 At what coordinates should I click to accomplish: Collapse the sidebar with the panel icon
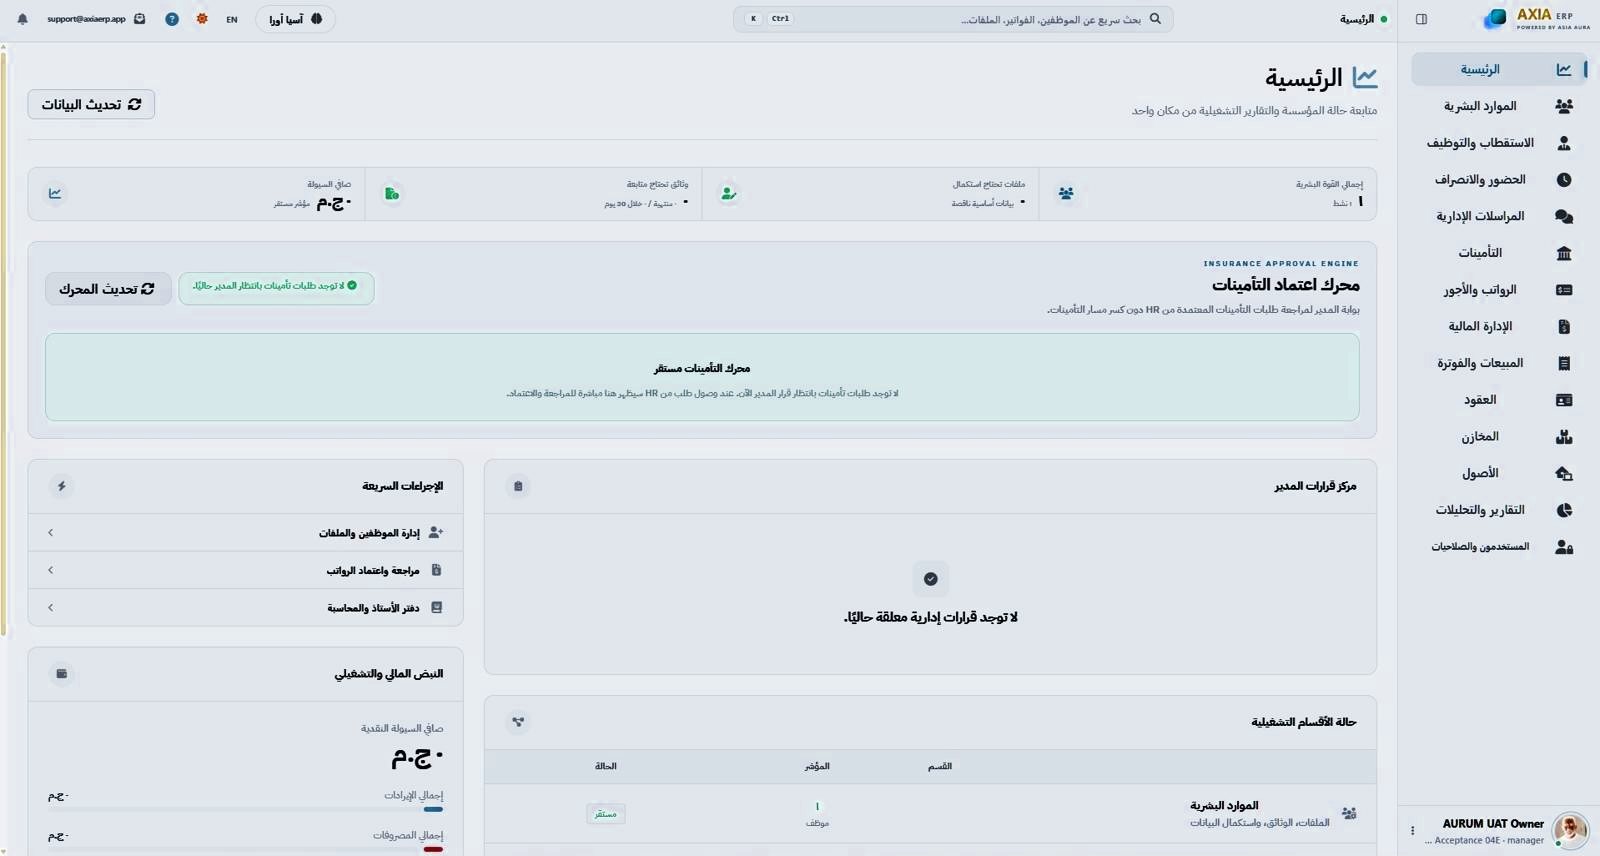[x=1421, y=19]
